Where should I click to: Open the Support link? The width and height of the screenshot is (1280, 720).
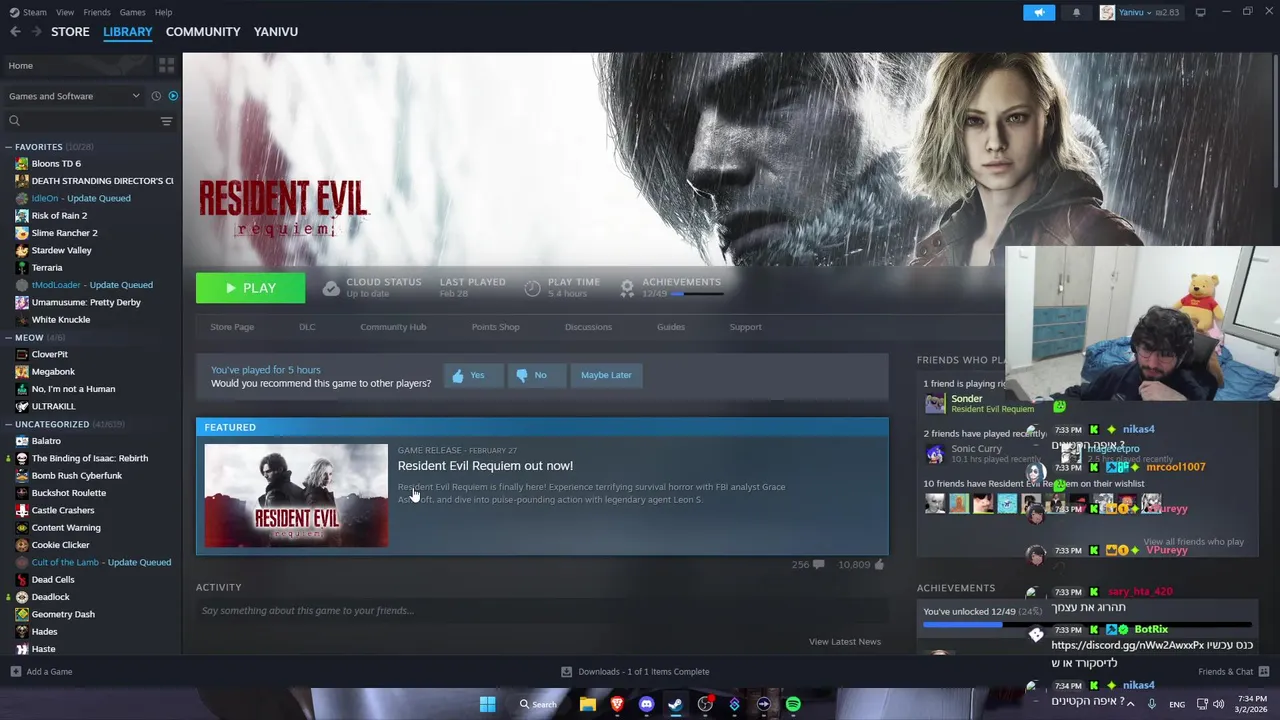coord(745,327)
